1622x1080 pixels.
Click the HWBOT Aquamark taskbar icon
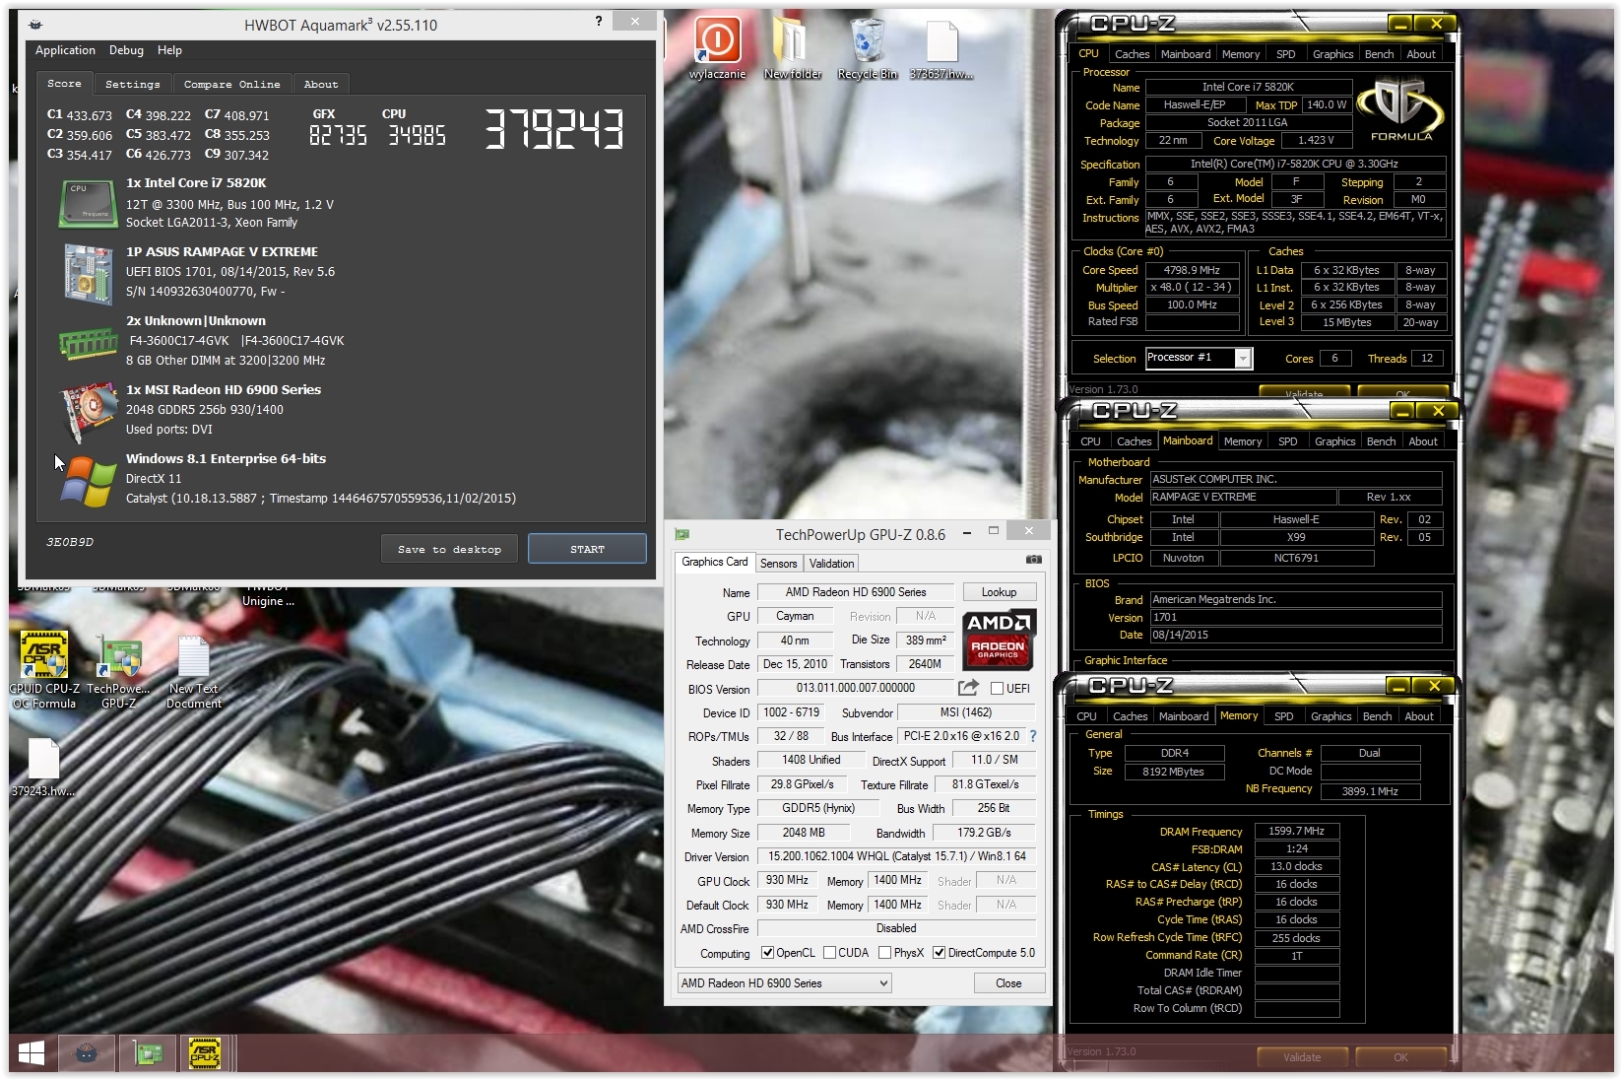[x=87, y=1053]
